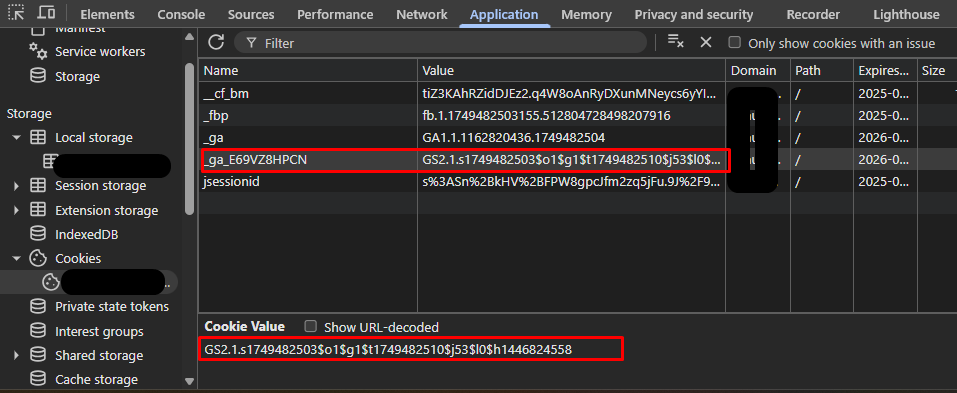Image resolution: width=957 pixels, height=393 pixels.
Task: Delete selected cookie X icon
Action: click(706, 42)
